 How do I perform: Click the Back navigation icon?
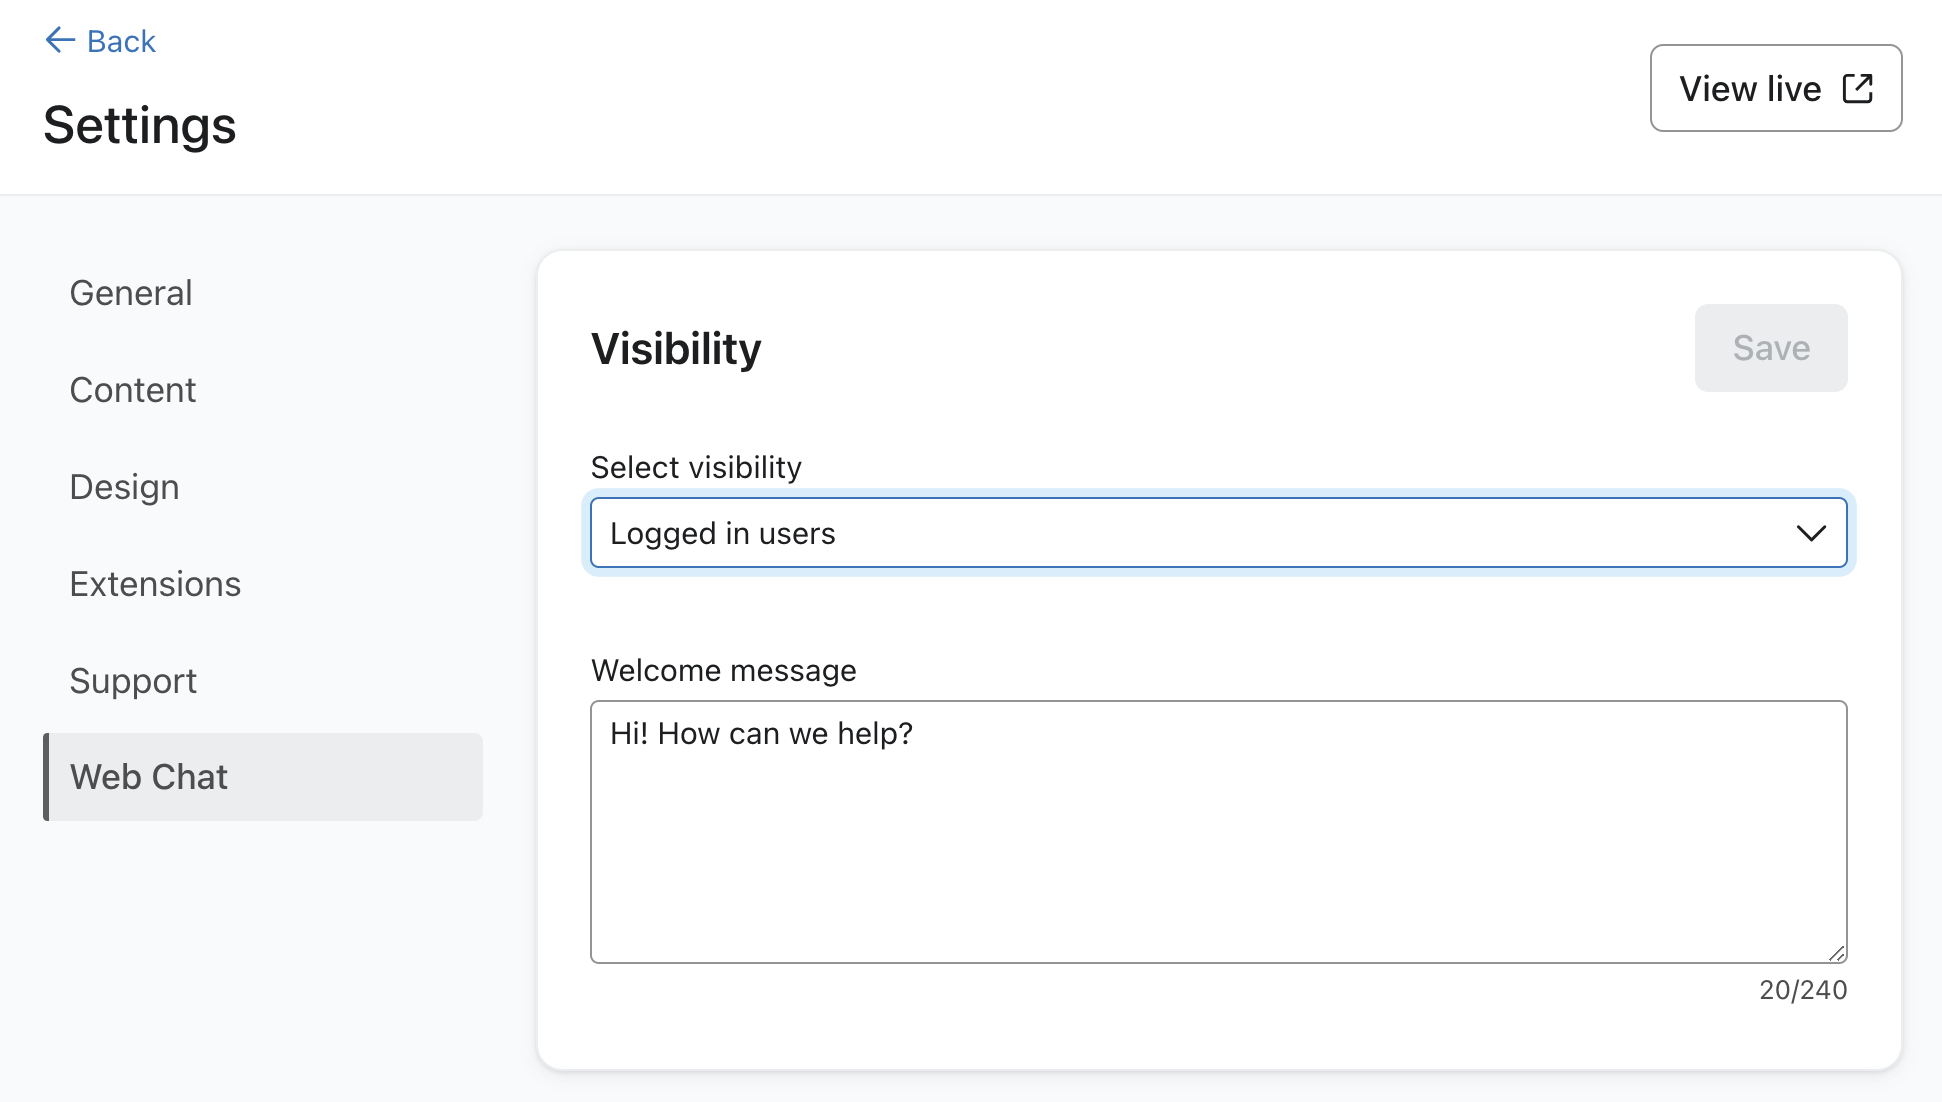(56, 40)
